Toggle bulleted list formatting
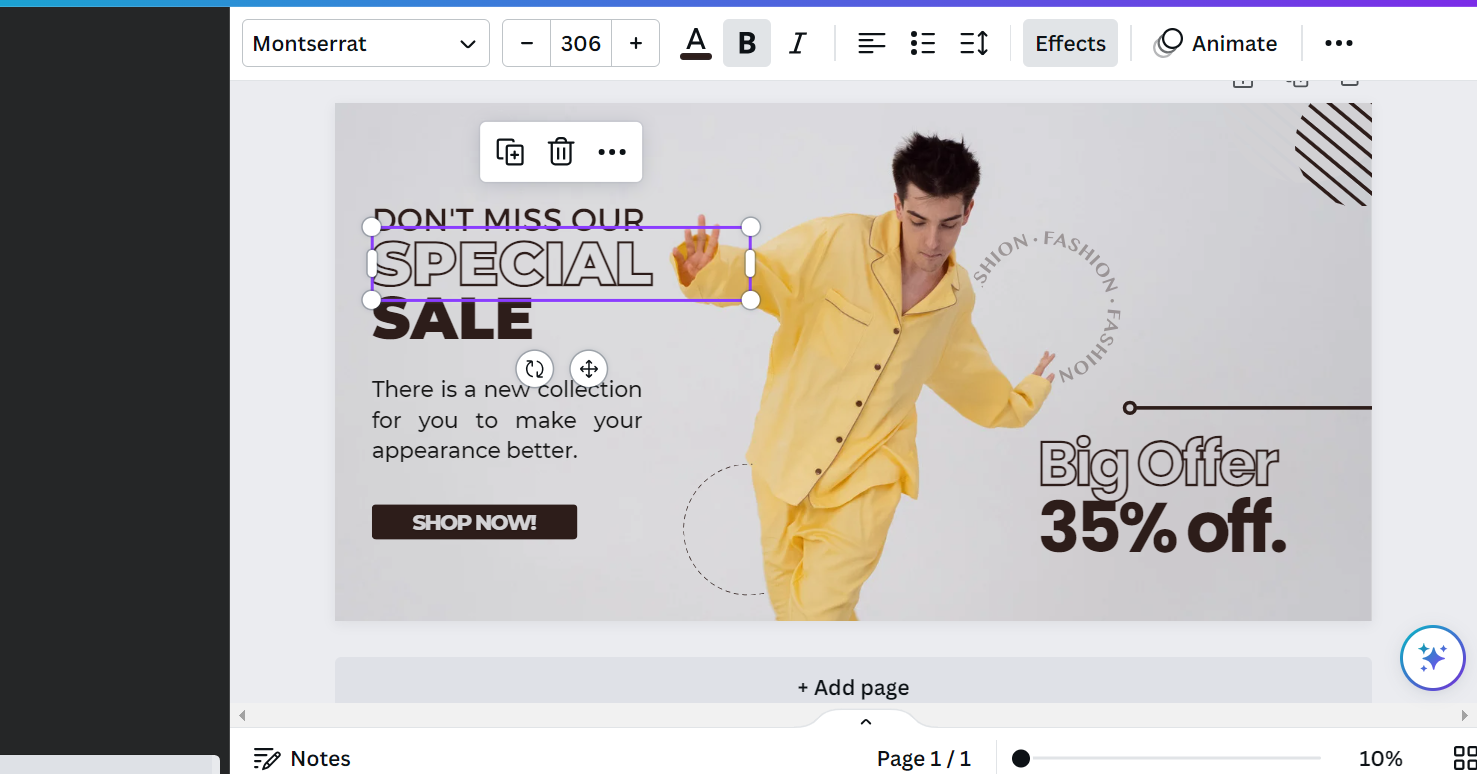1477x774 pixels. 923,43
